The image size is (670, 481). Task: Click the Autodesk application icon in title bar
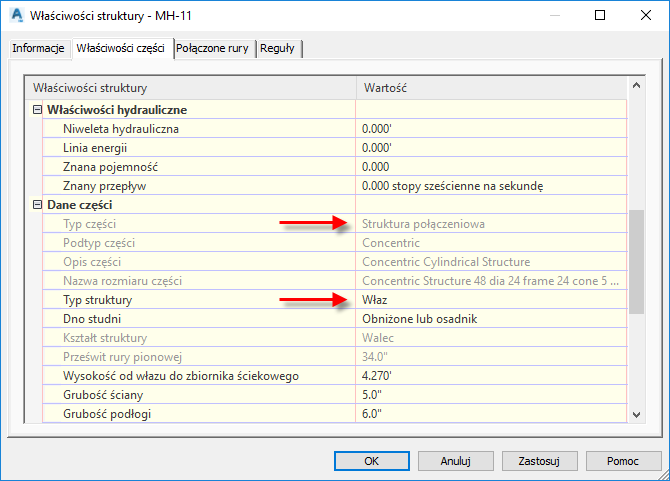click(17, 15)
